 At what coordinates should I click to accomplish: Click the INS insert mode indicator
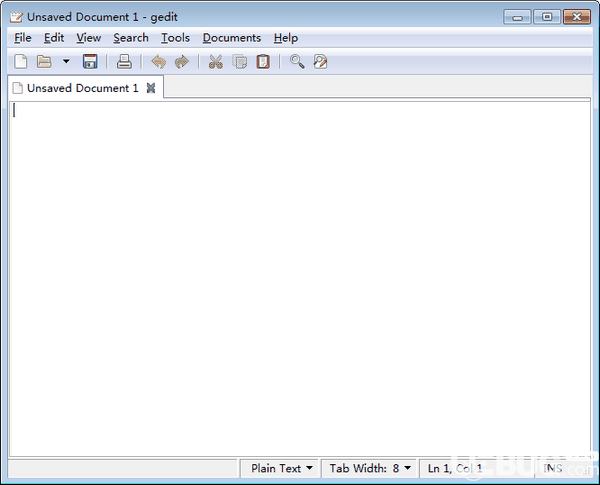[553, 468]
